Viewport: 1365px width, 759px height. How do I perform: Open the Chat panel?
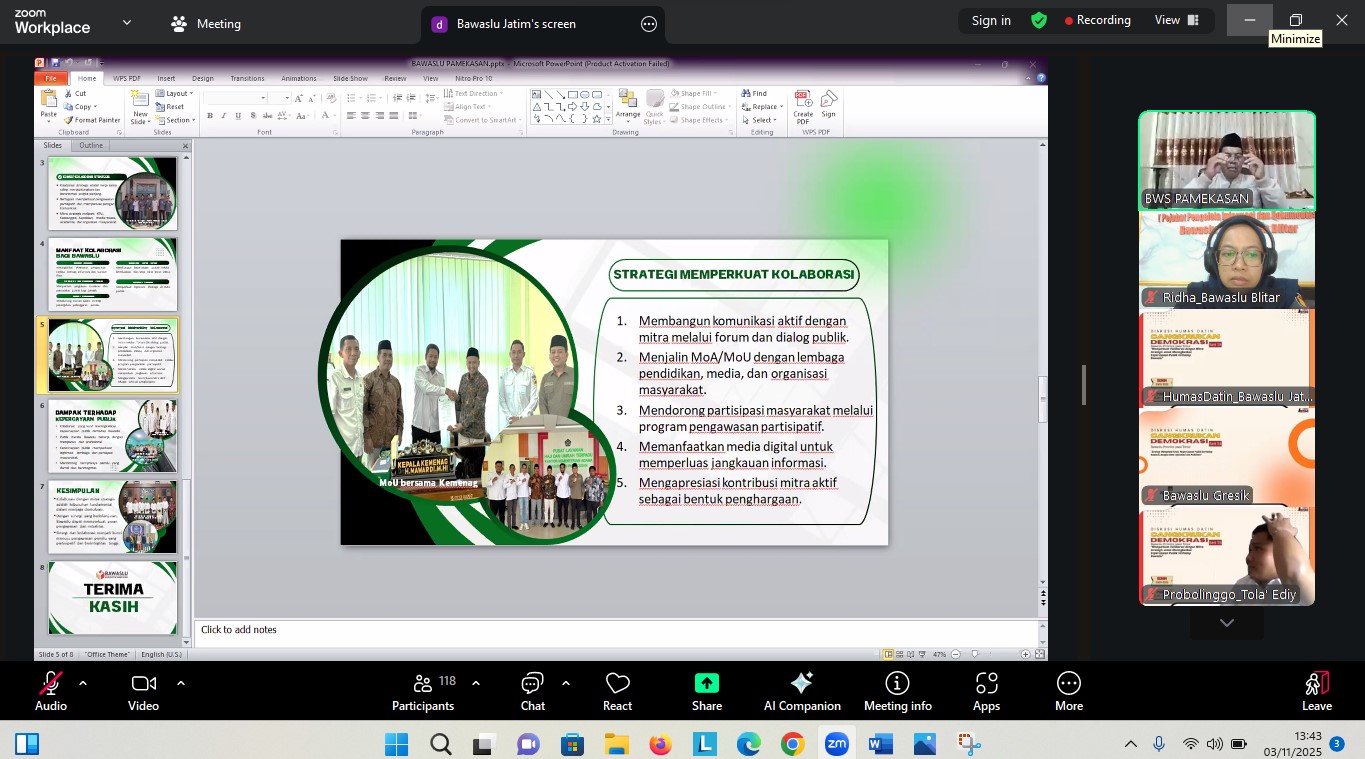click(x=532, y=691)
